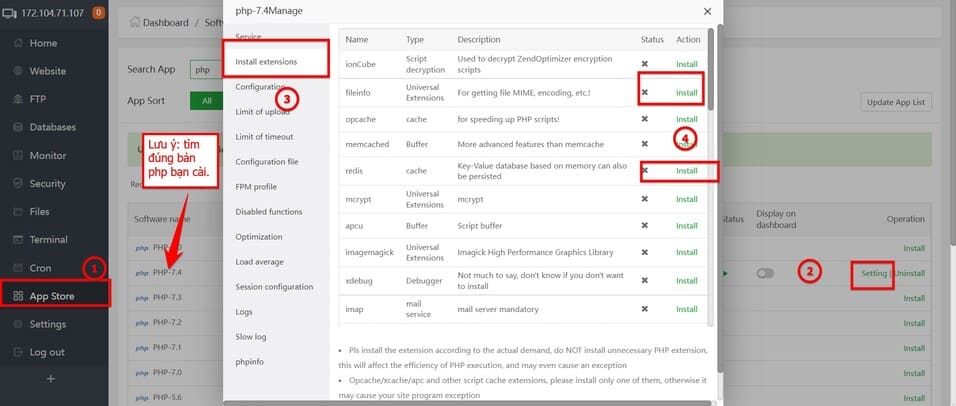Open Setting for PHP-7.4
Viewport: 956px width, 406px height.
873,273
